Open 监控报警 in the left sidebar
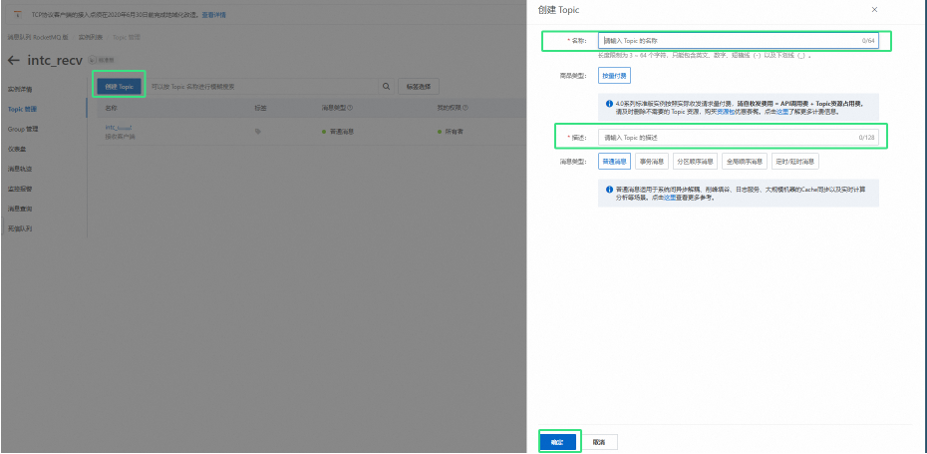 point(20,189)
